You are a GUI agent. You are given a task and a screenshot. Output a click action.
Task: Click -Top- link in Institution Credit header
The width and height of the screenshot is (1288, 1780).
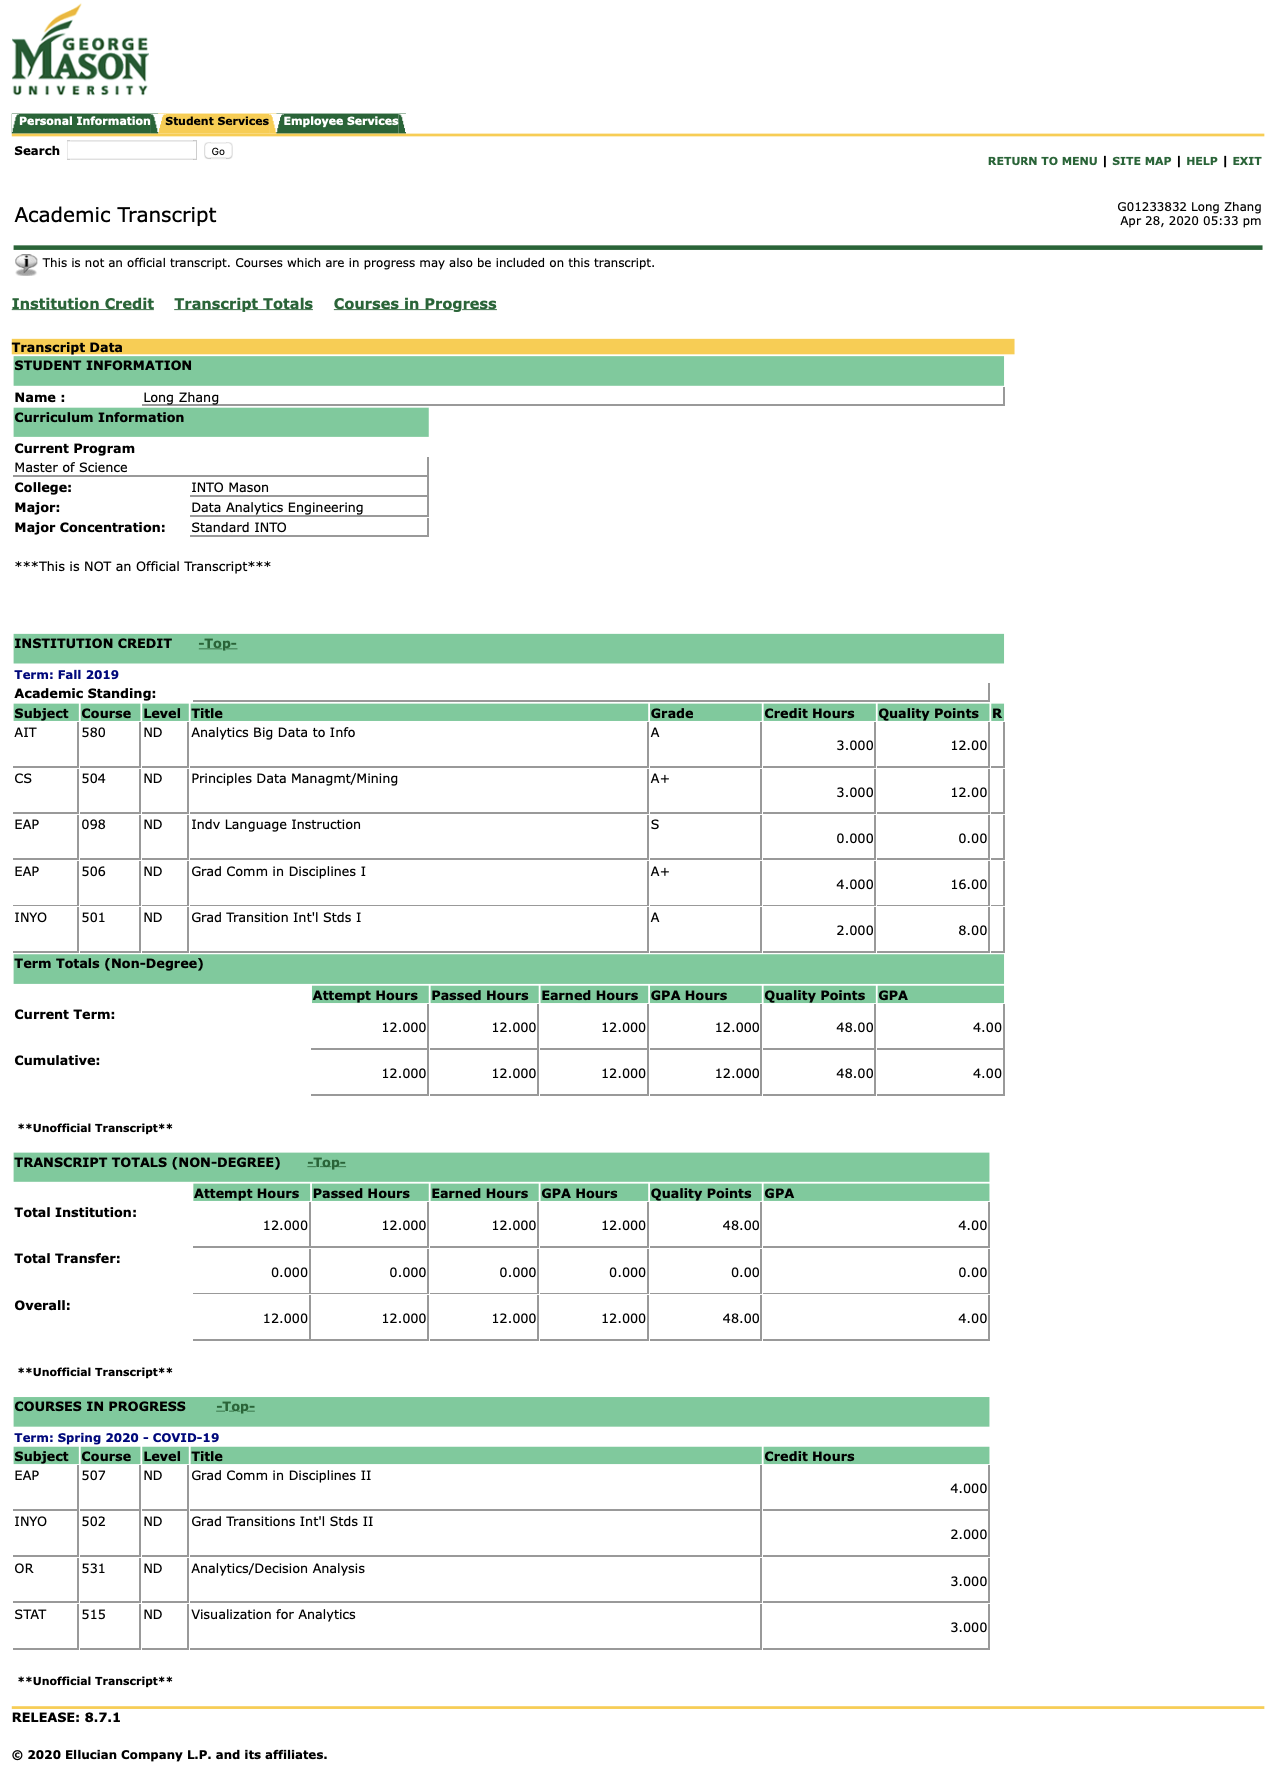(x=218, y=644)
